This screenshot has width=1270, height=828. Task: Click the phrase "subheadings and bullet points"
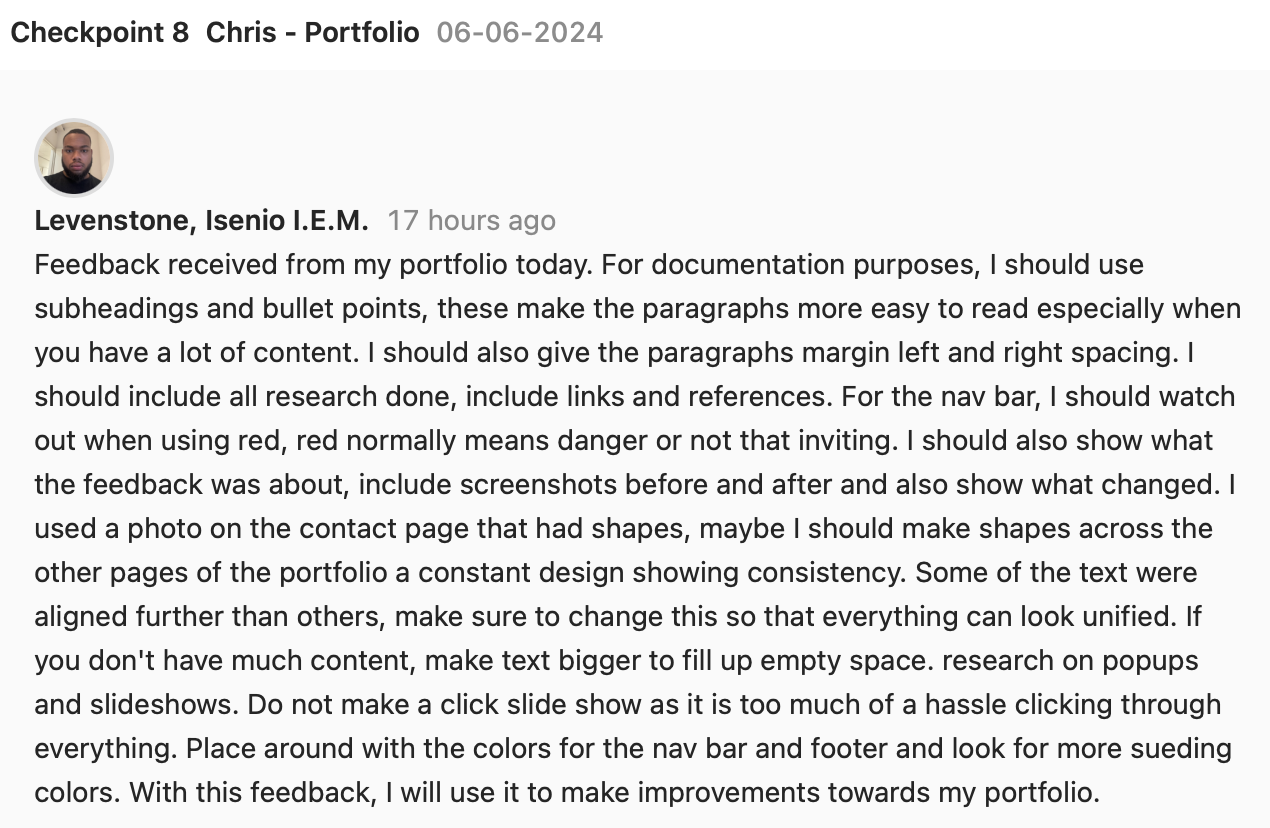coord(232,309)
